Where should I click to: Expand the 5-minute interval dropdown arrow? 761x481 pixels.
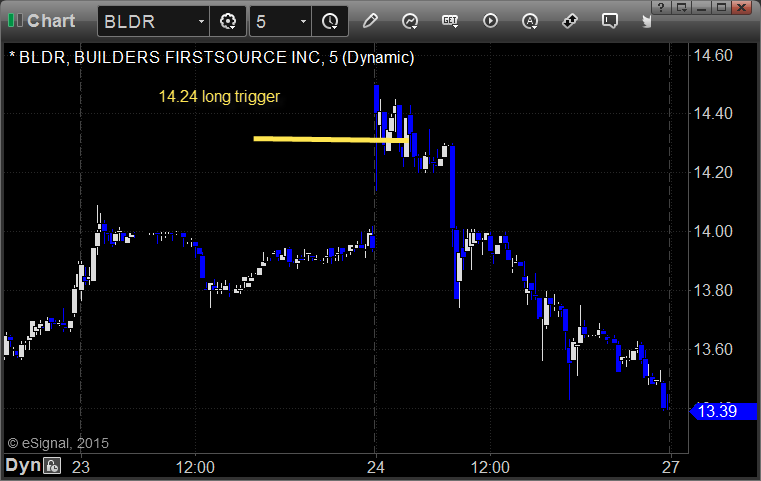pyautogui.click(x=303, y=21)
